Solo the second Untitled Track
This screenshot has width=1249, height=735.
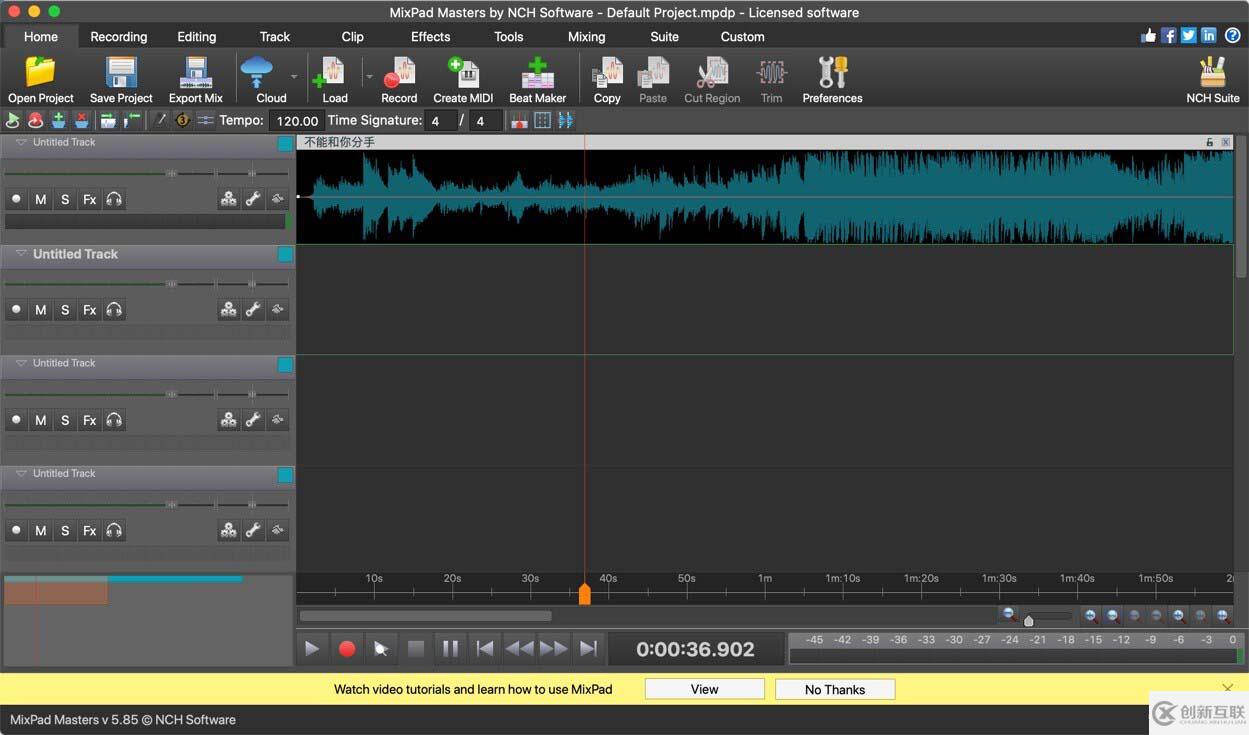pyautogui.click(x=64, y=310)
